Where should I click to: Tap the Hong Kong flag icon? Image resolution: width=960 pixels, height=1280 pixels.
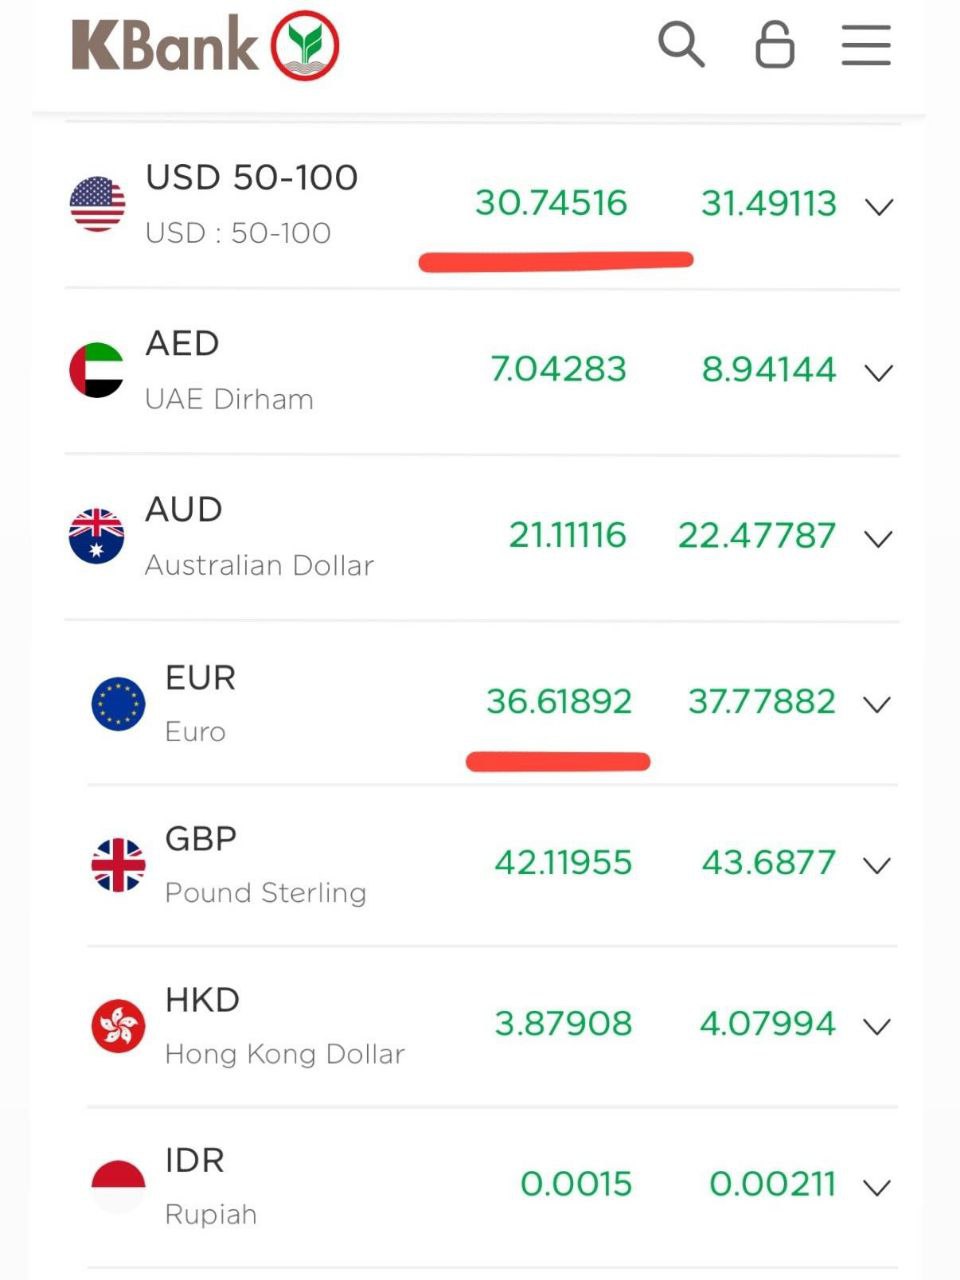118,1025
